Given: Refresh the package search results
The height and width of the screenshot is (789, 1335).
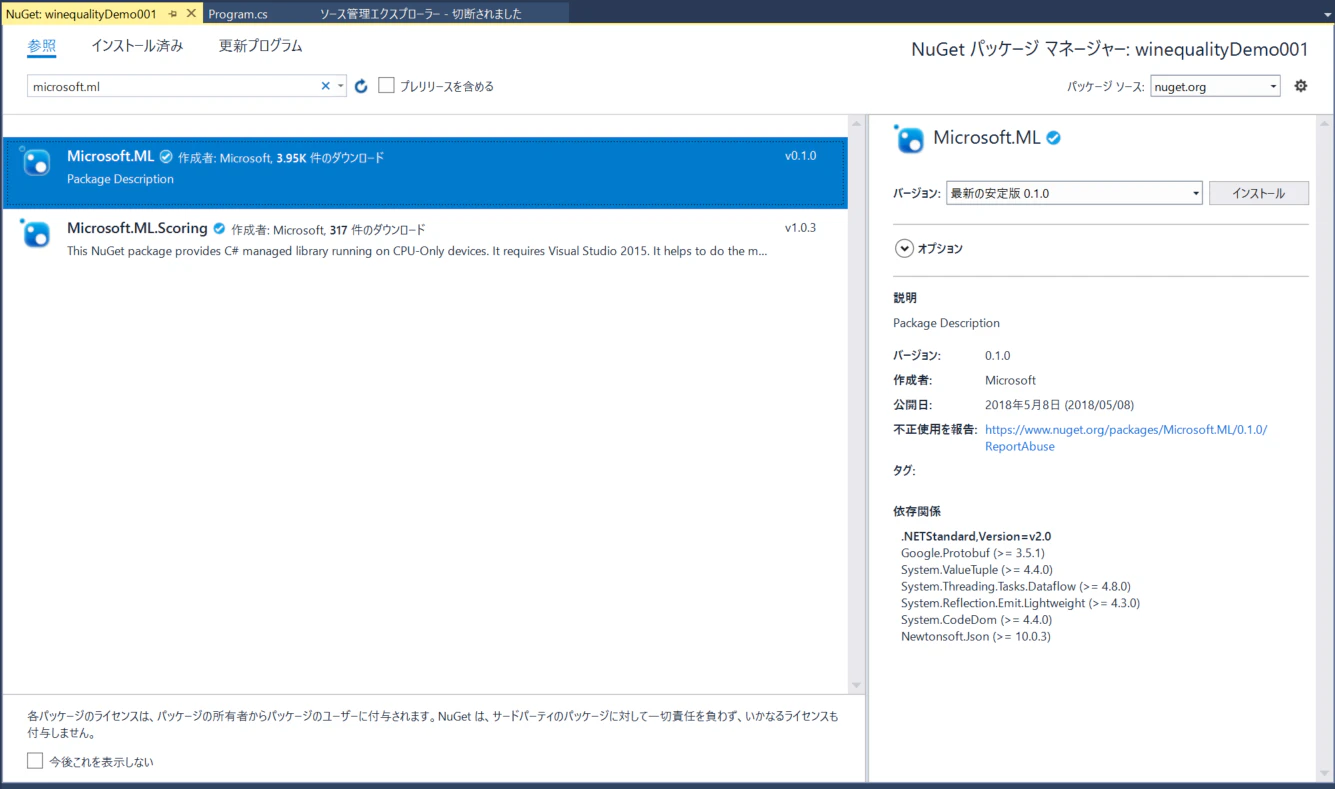Looking at the screenshot, I should tap(362, 86).
